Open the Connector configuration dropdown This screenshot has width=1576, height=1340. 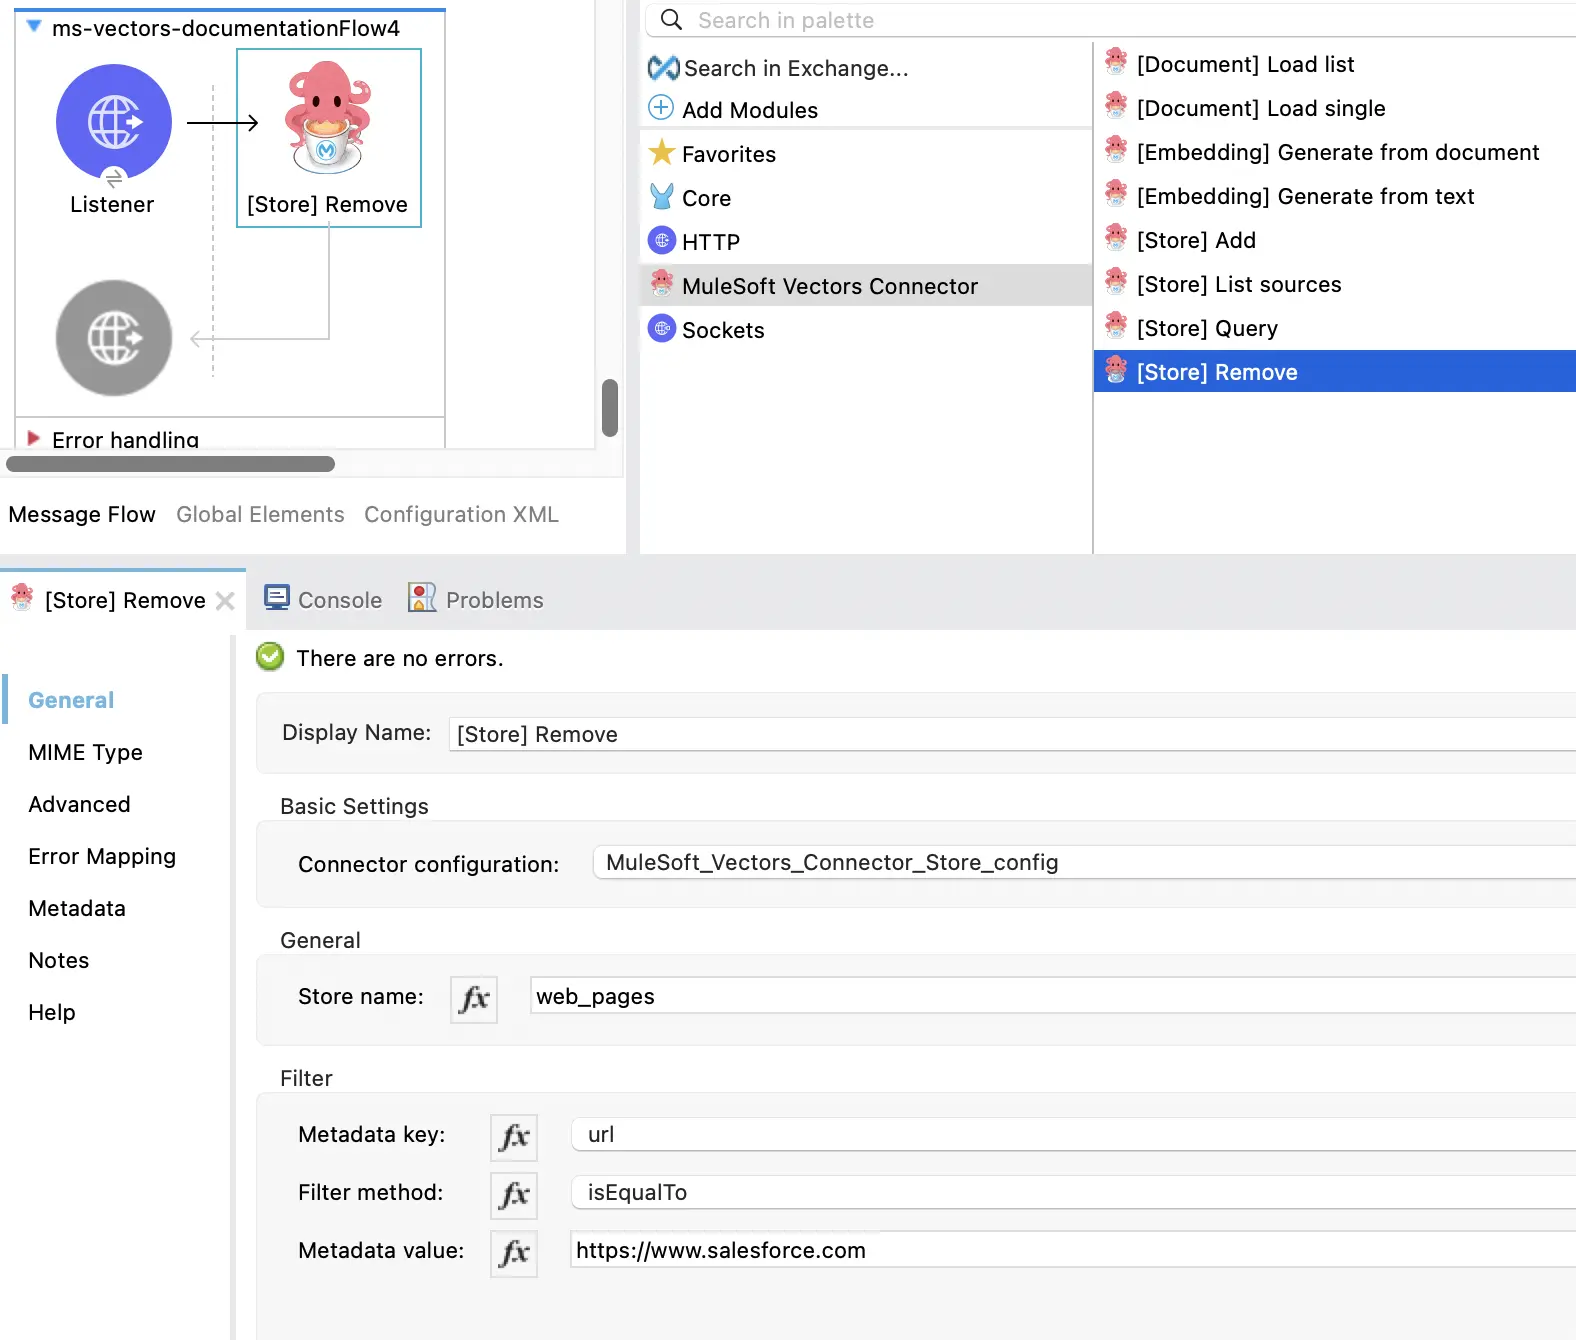[x=1080, y=863]
